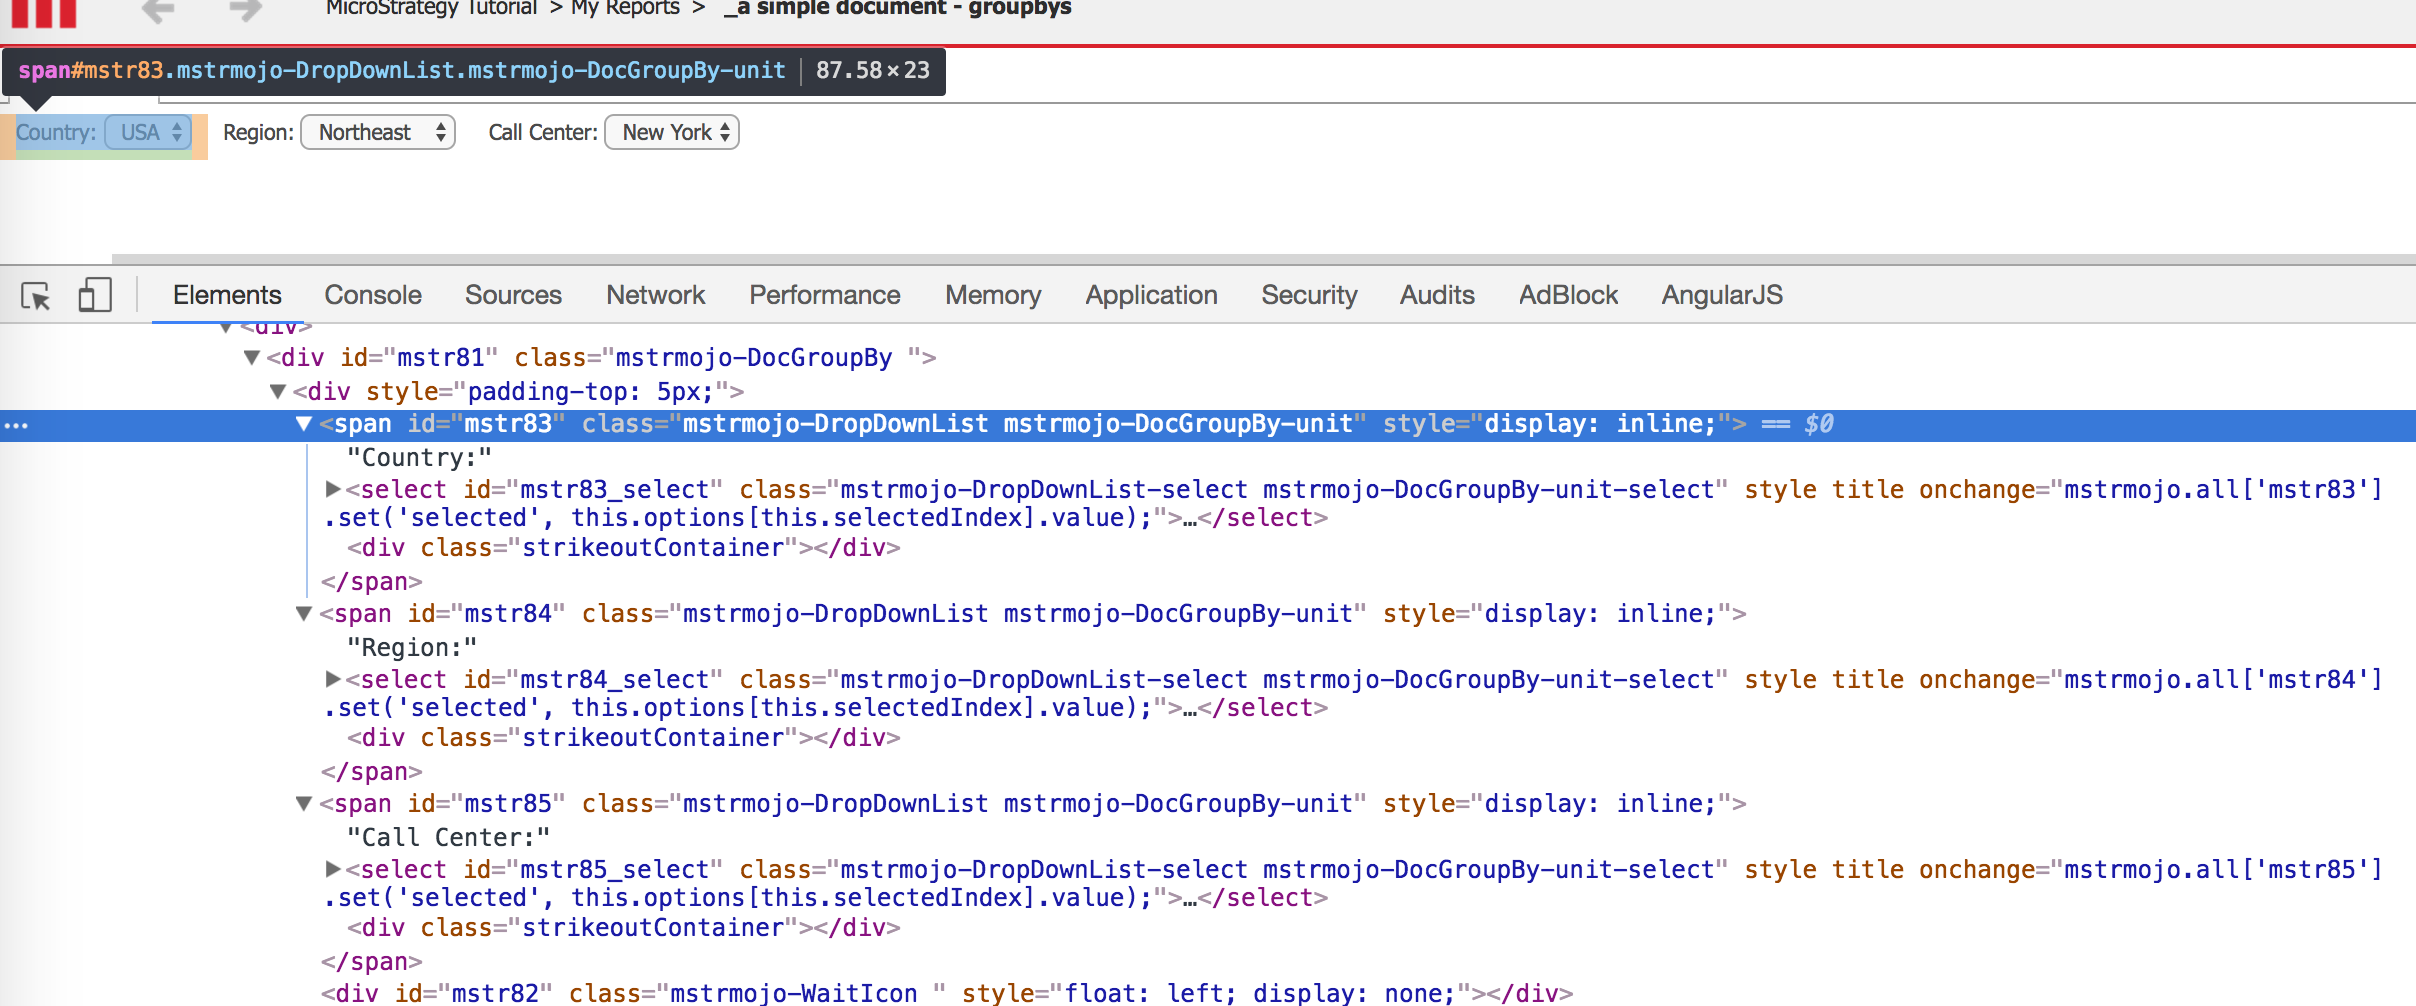
Task: Open the Country dropdown showing USA
Action: 149,133
